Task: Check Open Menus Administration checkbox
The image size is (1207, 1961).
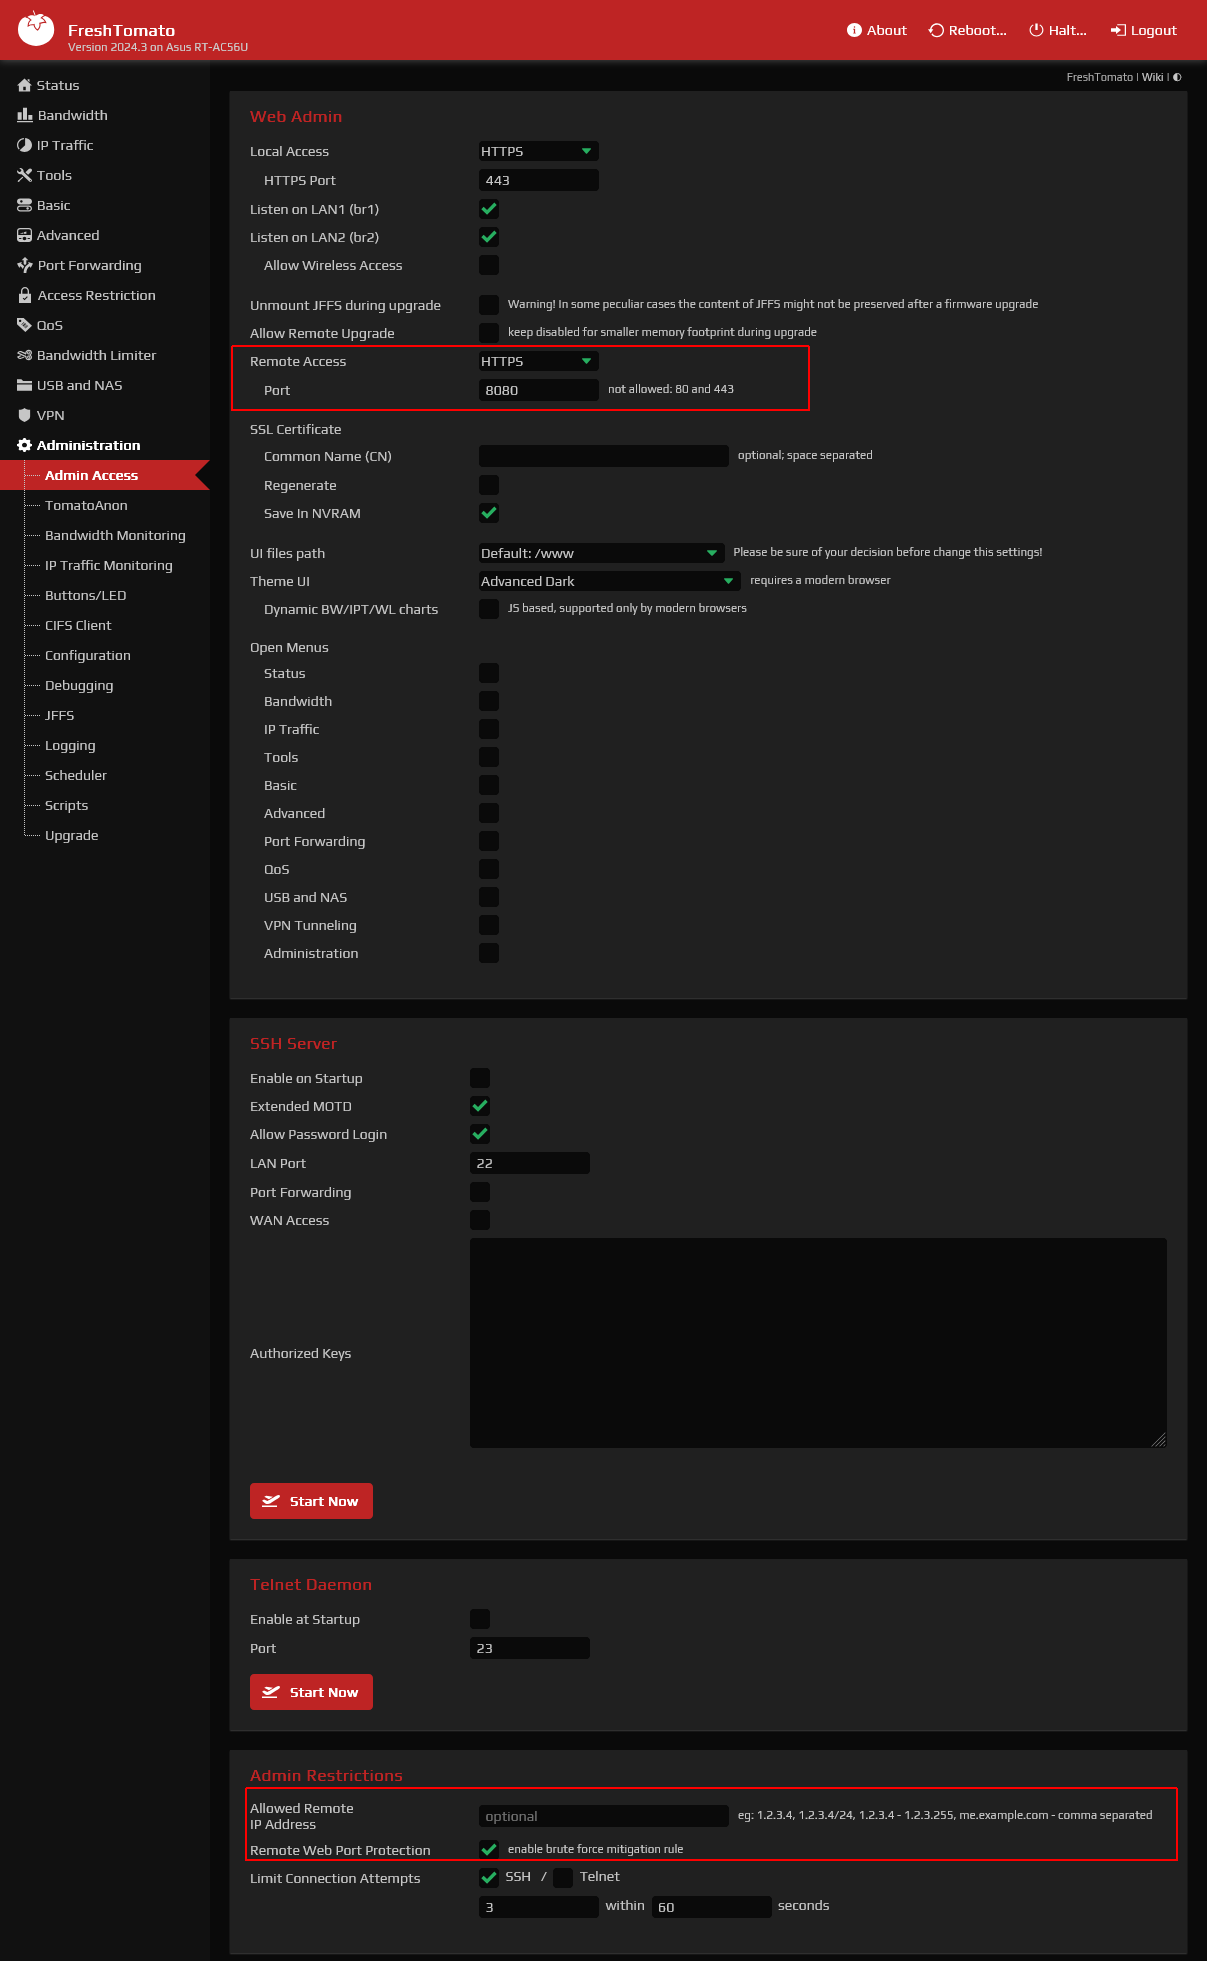Action: pyautogui.click(x=489, y=953)
